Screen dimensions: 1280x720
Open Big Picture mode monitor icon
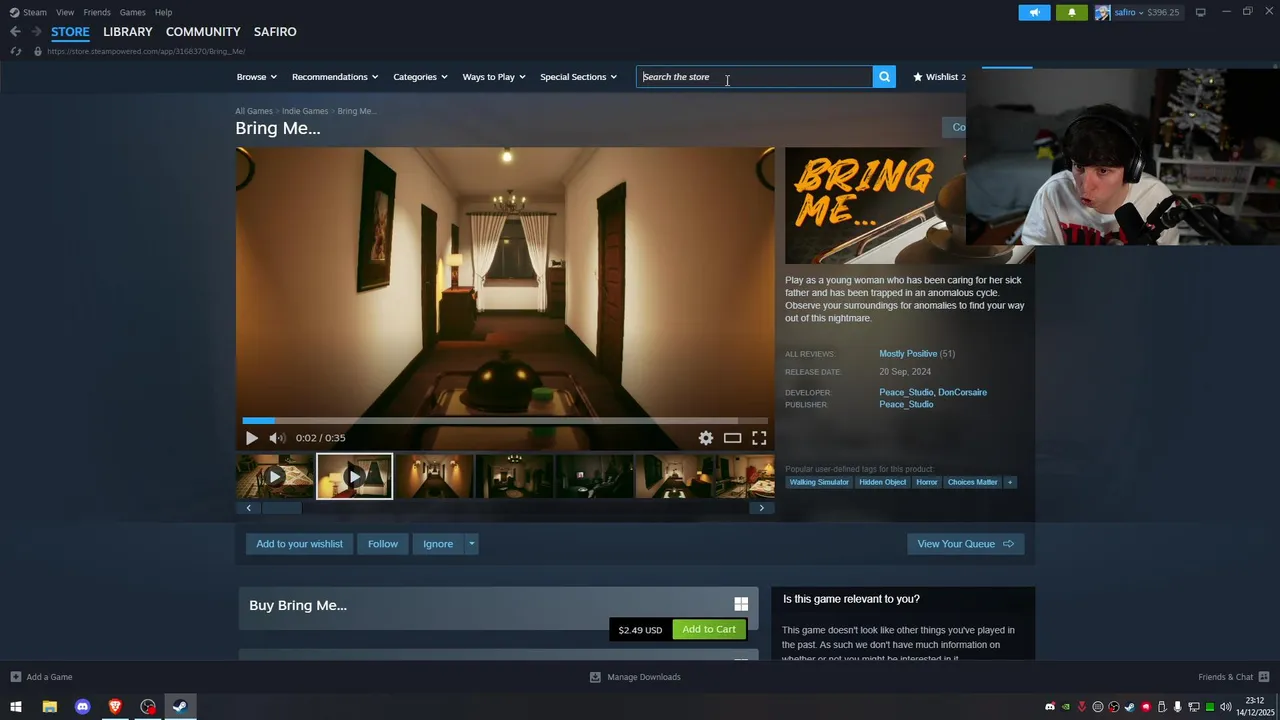pos(1200,12)
